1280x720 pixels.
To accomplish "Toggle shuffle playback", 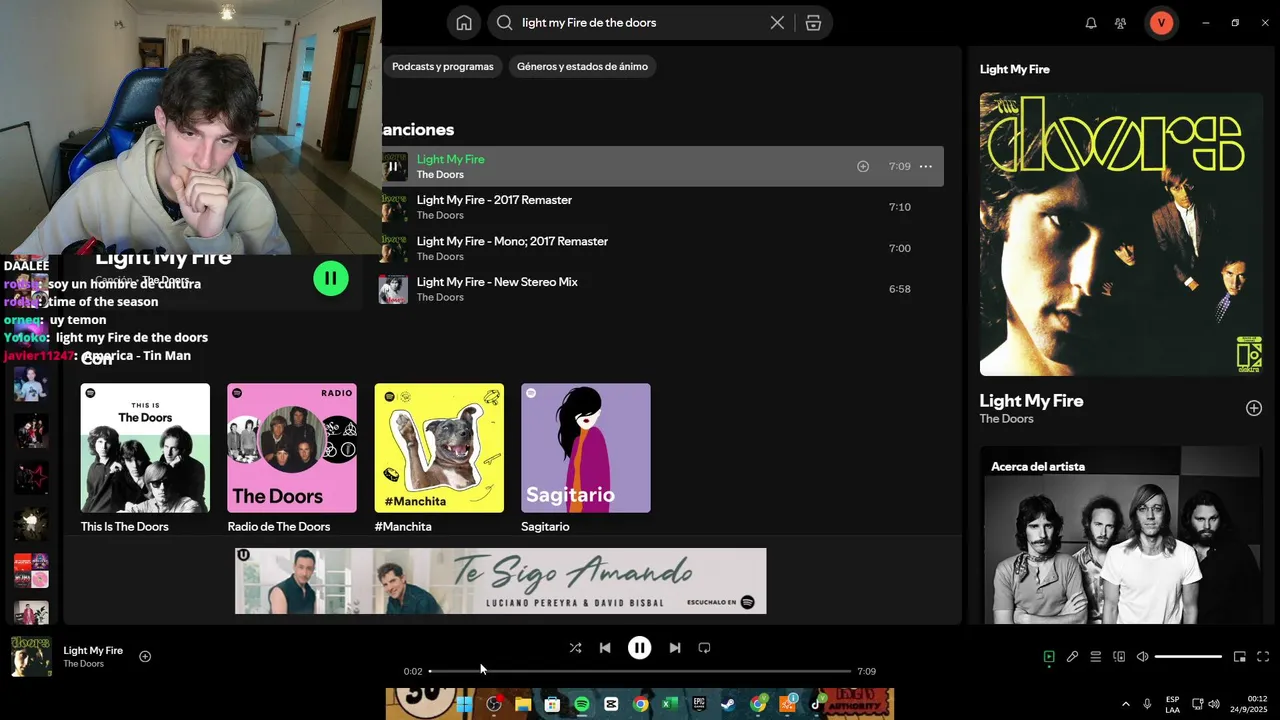I will [x=575, y=648].
